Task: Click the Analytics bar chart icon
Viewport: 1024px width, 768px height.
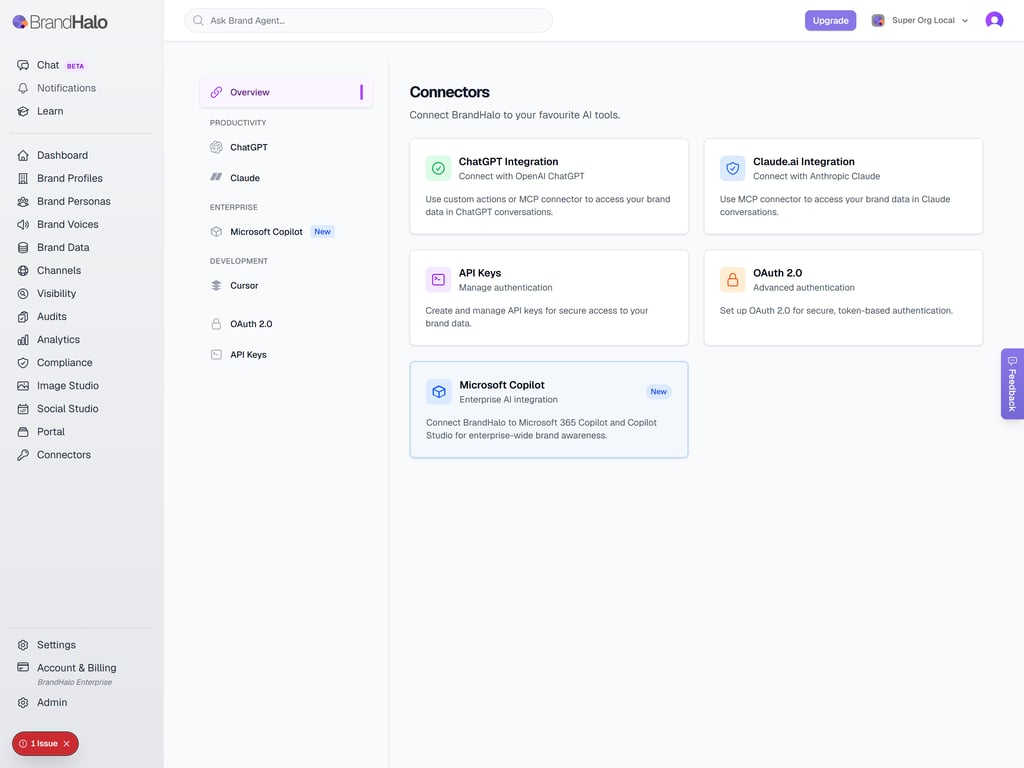Action: [23, 340]
